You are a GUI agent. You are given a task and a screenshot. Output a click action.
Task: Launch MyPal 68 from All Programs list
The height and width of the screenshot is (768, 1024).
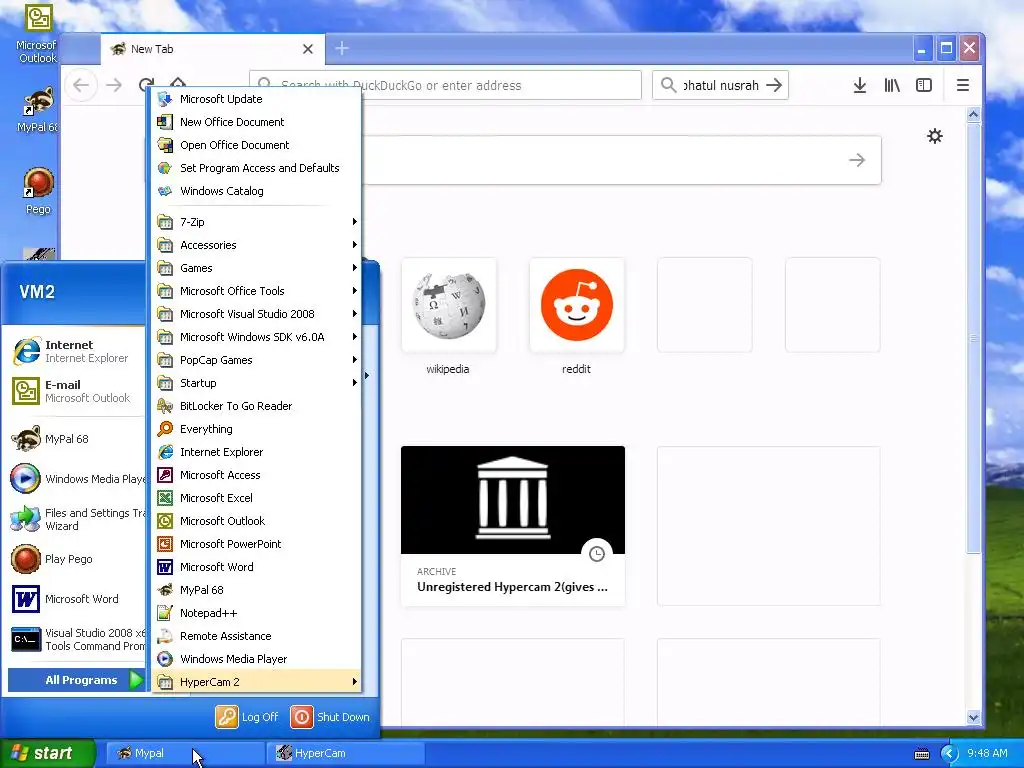coord(256,590)
